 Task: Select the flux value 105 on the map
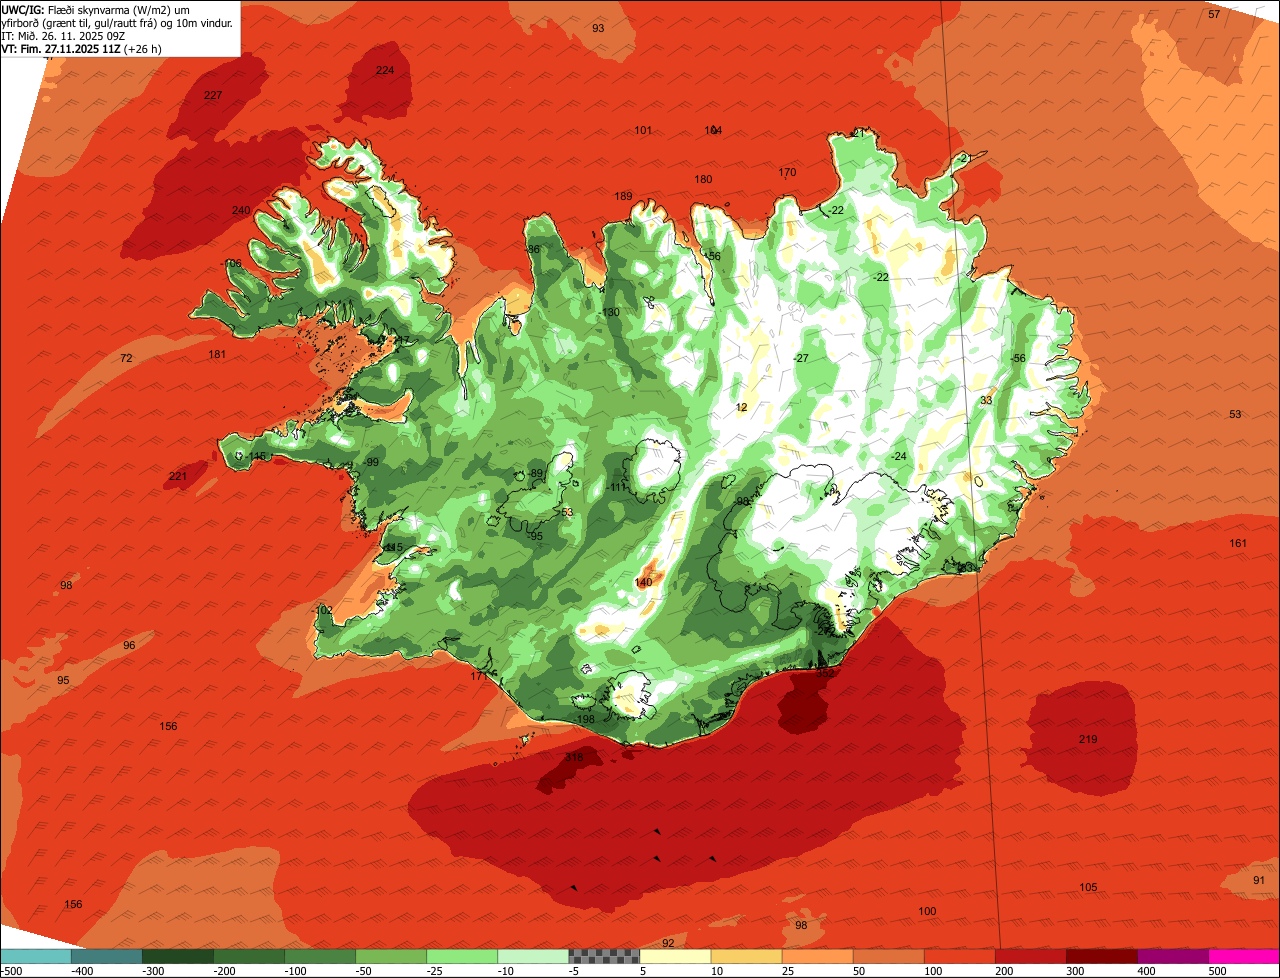[x=1089, y=887]
